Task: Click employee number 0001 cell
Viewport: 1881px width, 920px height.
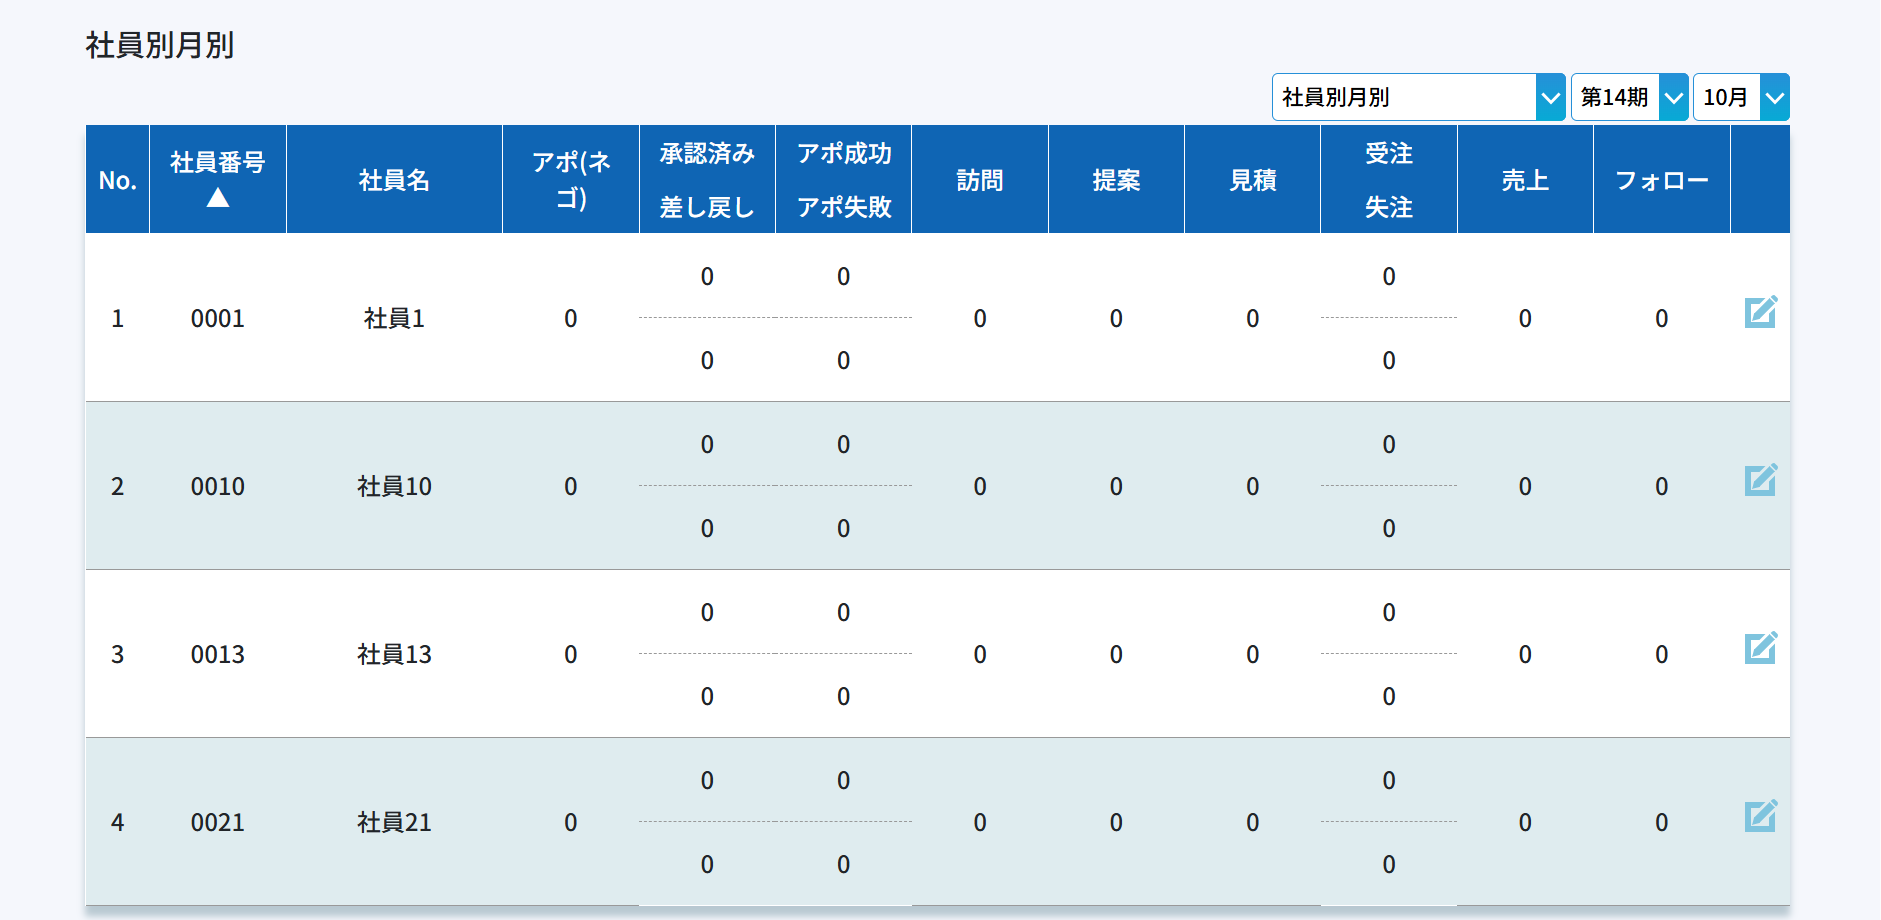Action: point(218,319)
